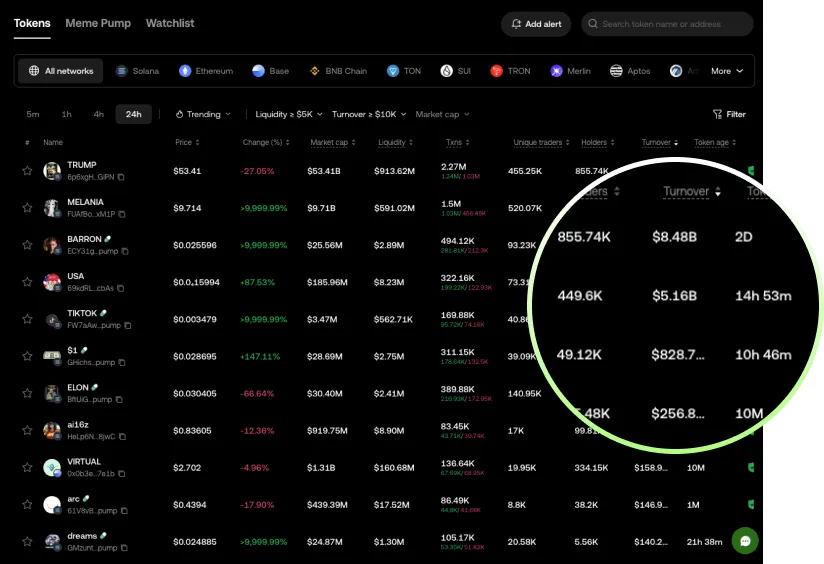Add ai16z to watchlist via star
The height and width of the screenshot is (564, 824).
[x=27, y=430]
